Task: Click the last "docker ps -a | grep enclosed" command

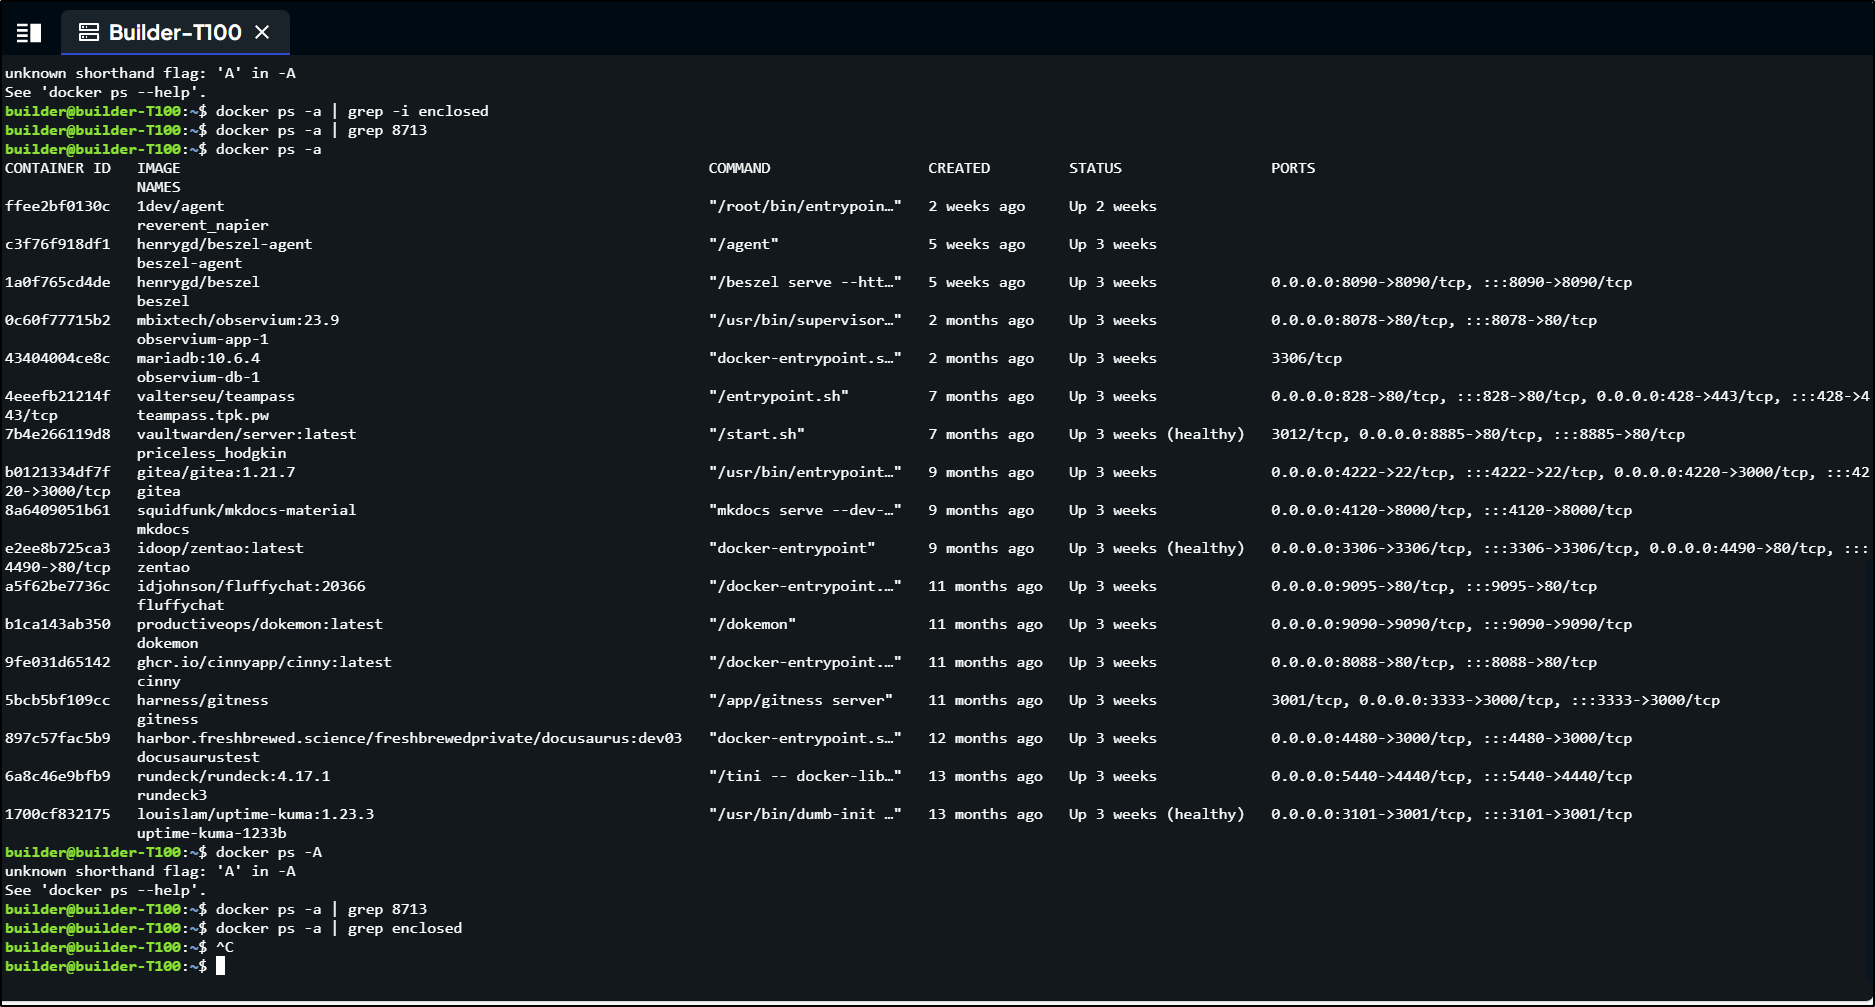Action: click(x=339, y=928)
